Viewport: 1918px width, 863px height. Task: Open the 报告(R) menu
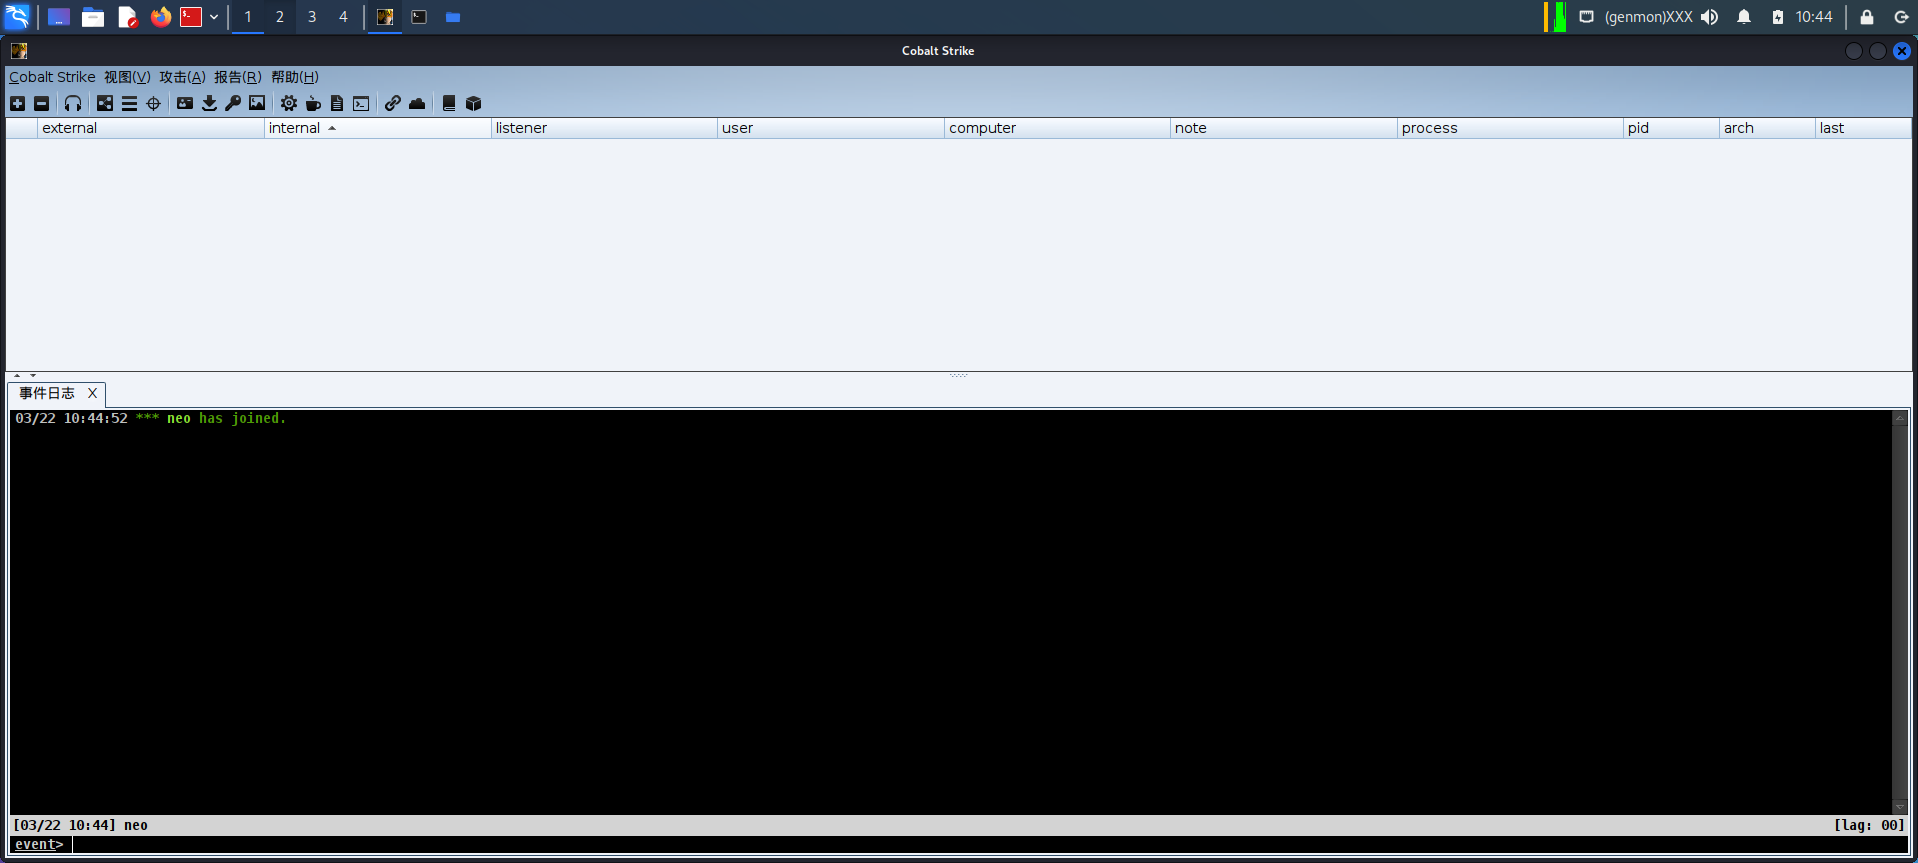coord(237,77)
